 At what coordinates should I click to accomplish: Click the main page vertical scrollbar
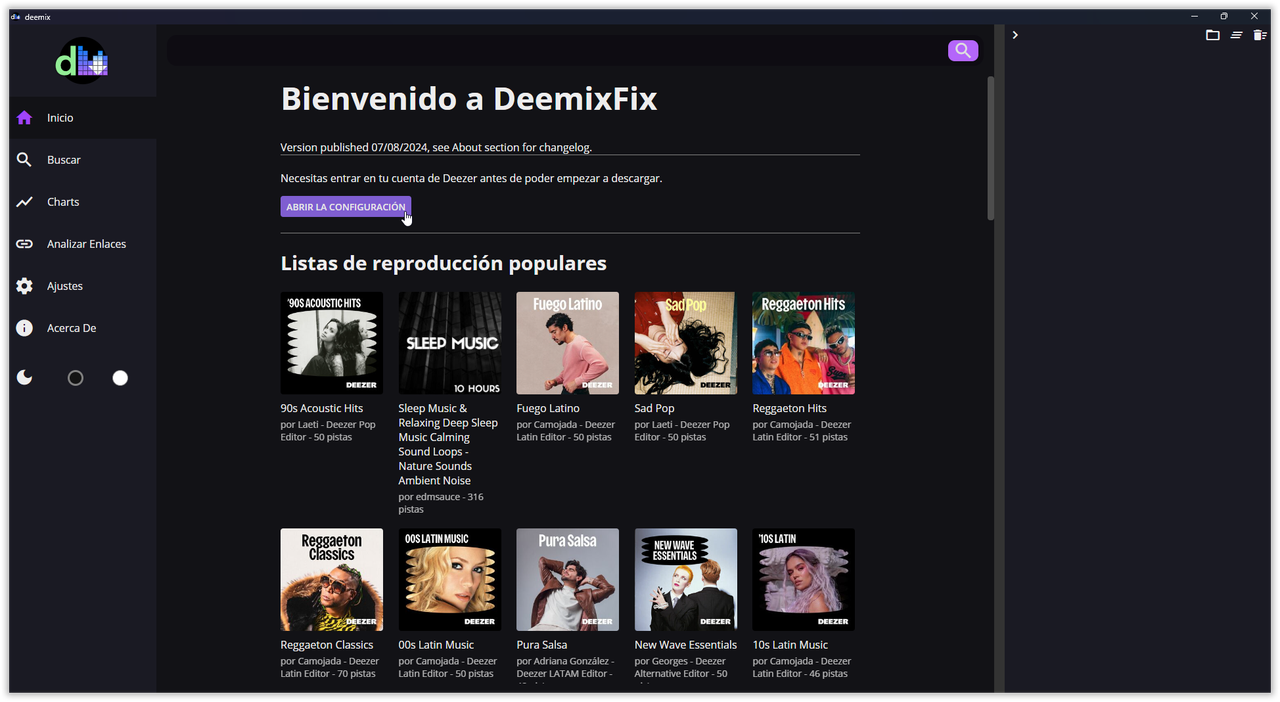click(991, 148)
